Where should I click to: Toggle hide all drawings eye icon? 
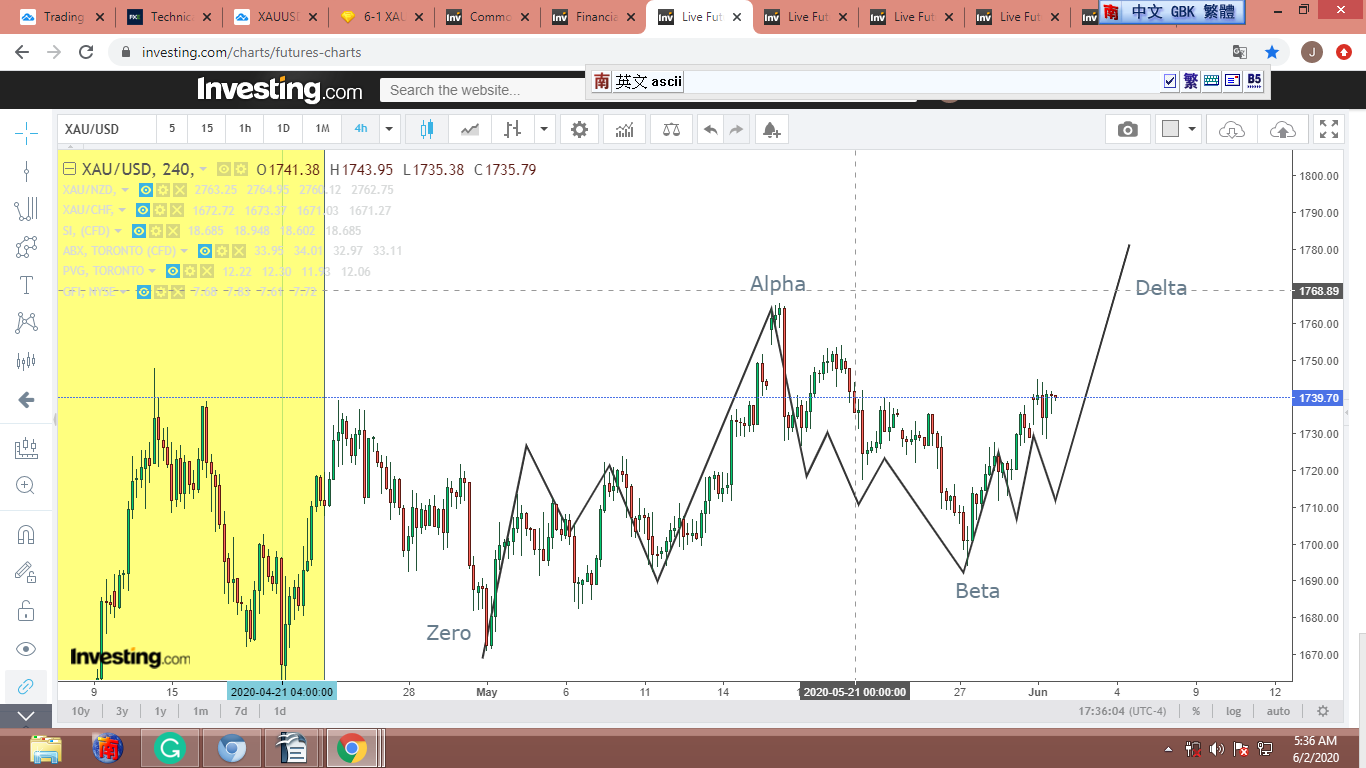[26, 649]
